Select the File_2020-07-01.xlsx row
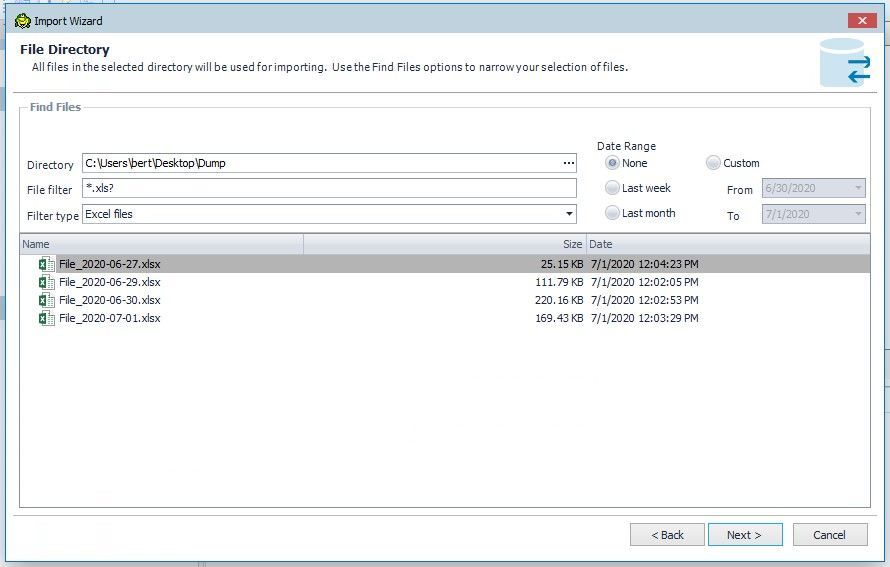 [x=445, y=318]
